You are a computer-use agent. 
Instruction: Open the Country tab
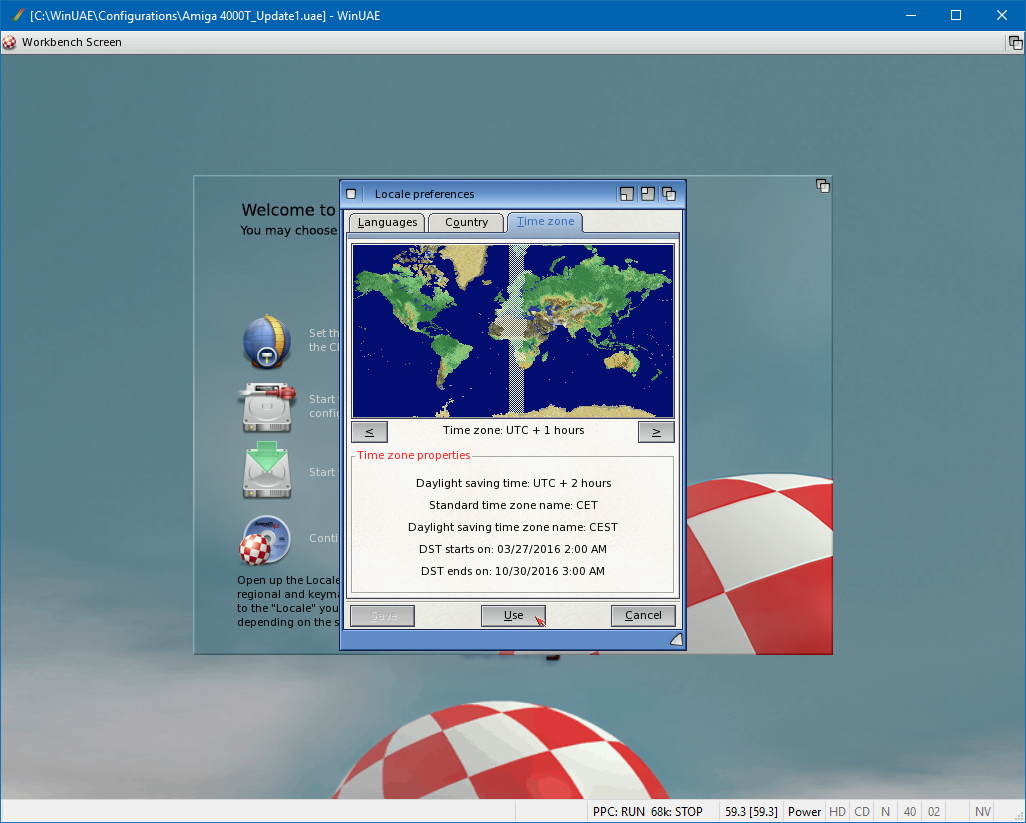(x=466, y=222)
